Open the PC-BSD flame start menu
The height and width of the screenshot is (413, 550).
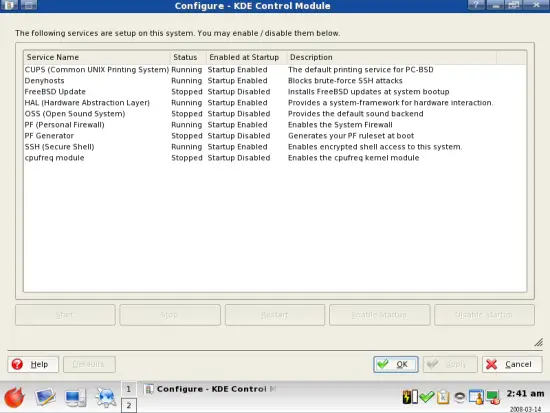click(14, 398)
